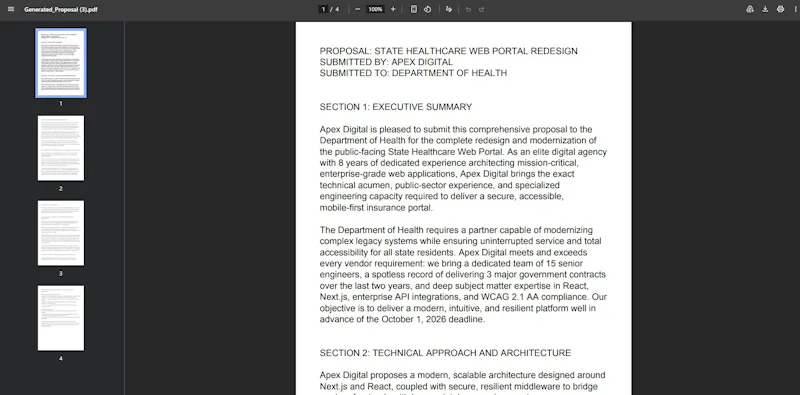Click the line starting "Apex Digital is pleased to submit"
800x395 pixels.
tap(456, 130)
